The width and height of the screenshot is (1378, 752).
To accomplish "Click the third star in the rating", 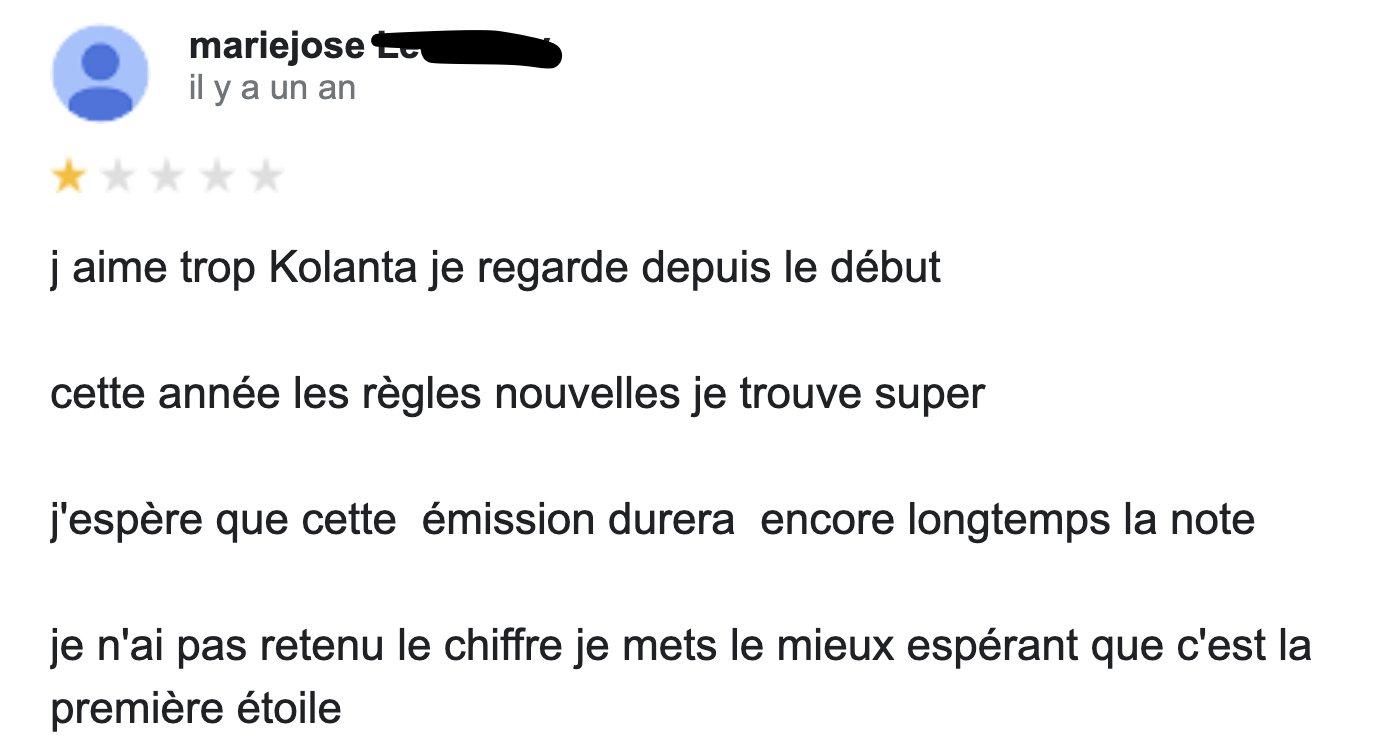I will pos(167,178).
